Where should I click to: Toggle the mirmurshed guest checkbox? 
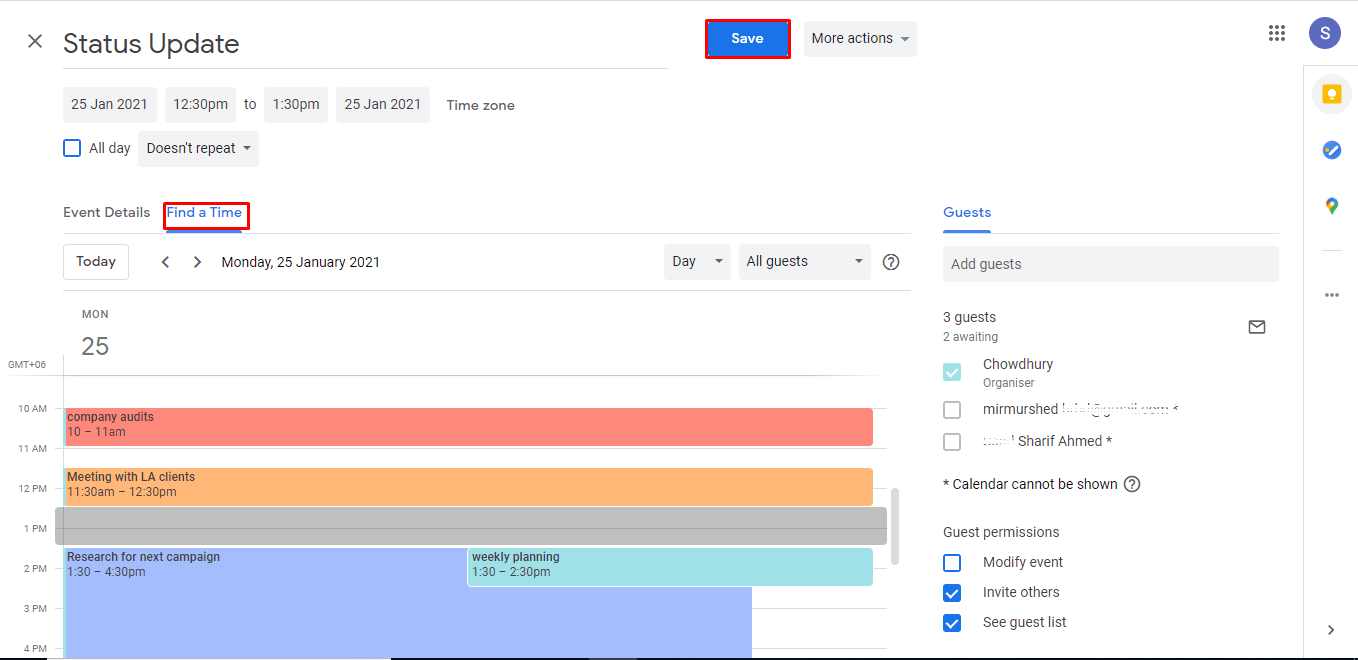click(x=952, y=410)
